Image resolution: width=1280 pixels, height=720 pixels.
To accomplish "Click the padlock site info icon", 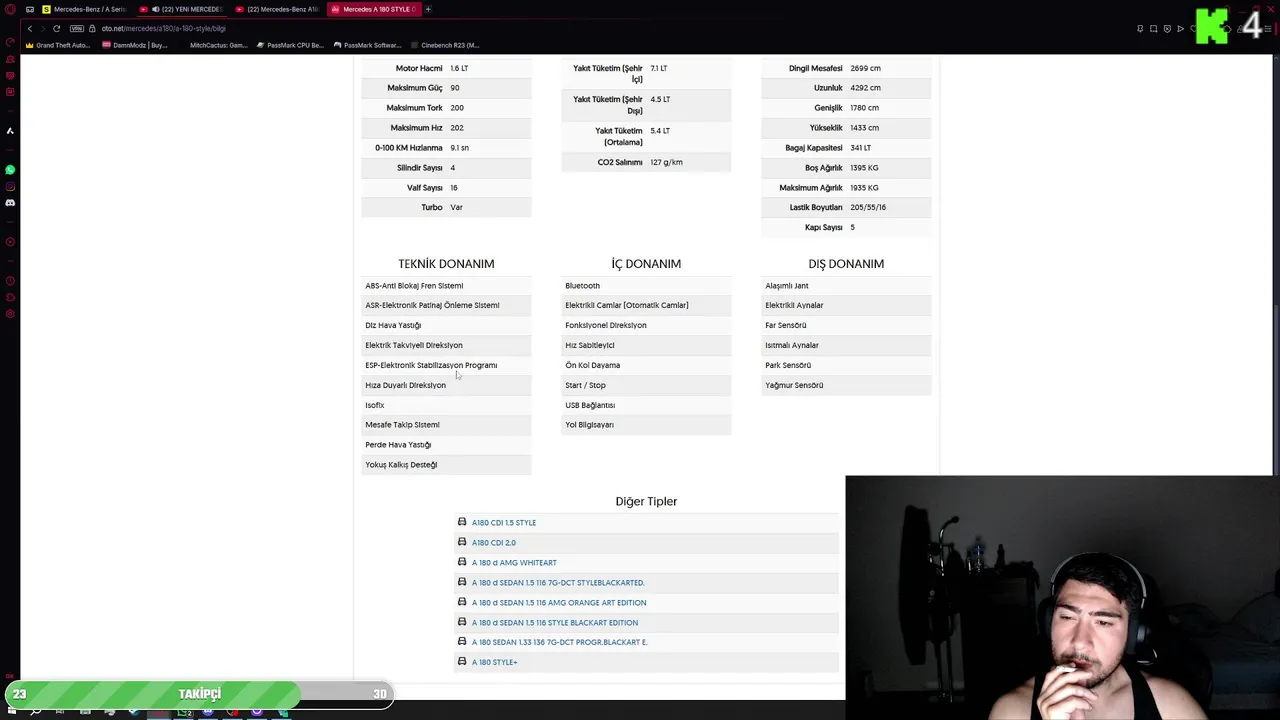I will click(92, 28).
